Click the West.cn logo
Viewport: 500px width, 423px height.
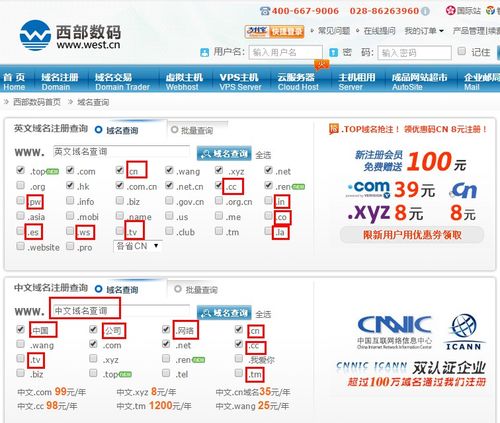click(70, 35)
